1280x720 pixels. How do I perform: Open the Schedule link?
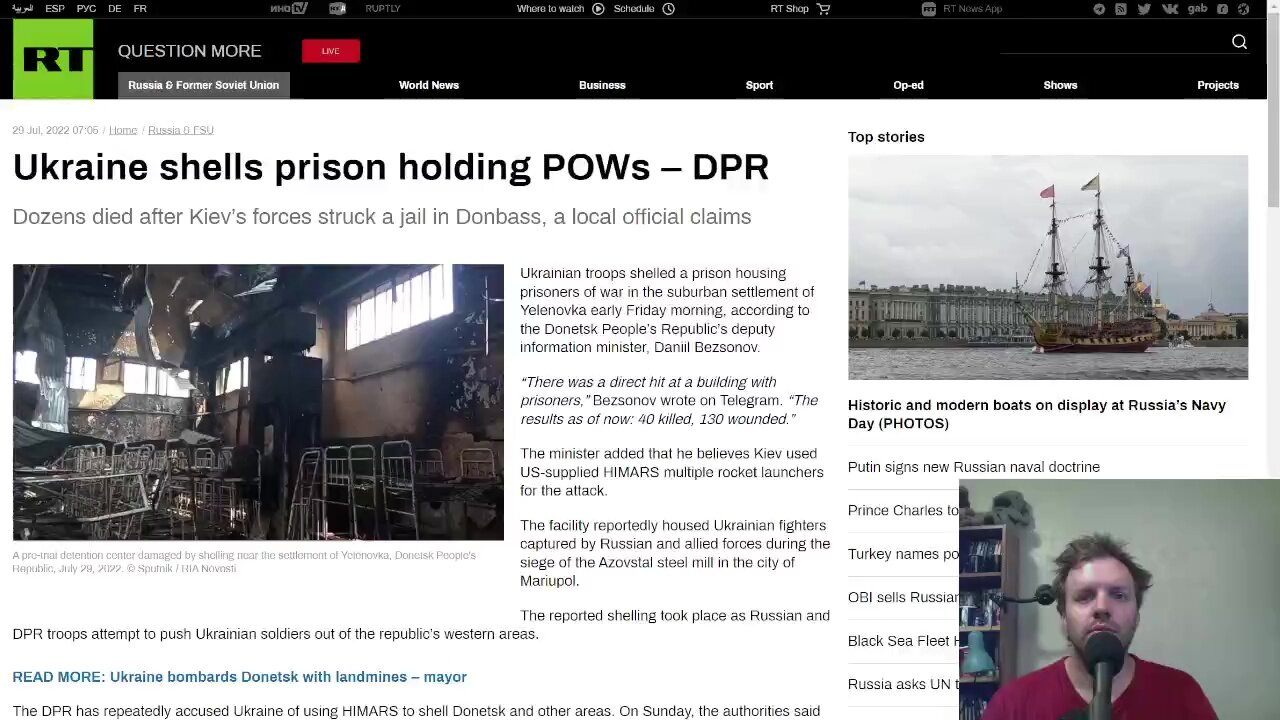634,9
